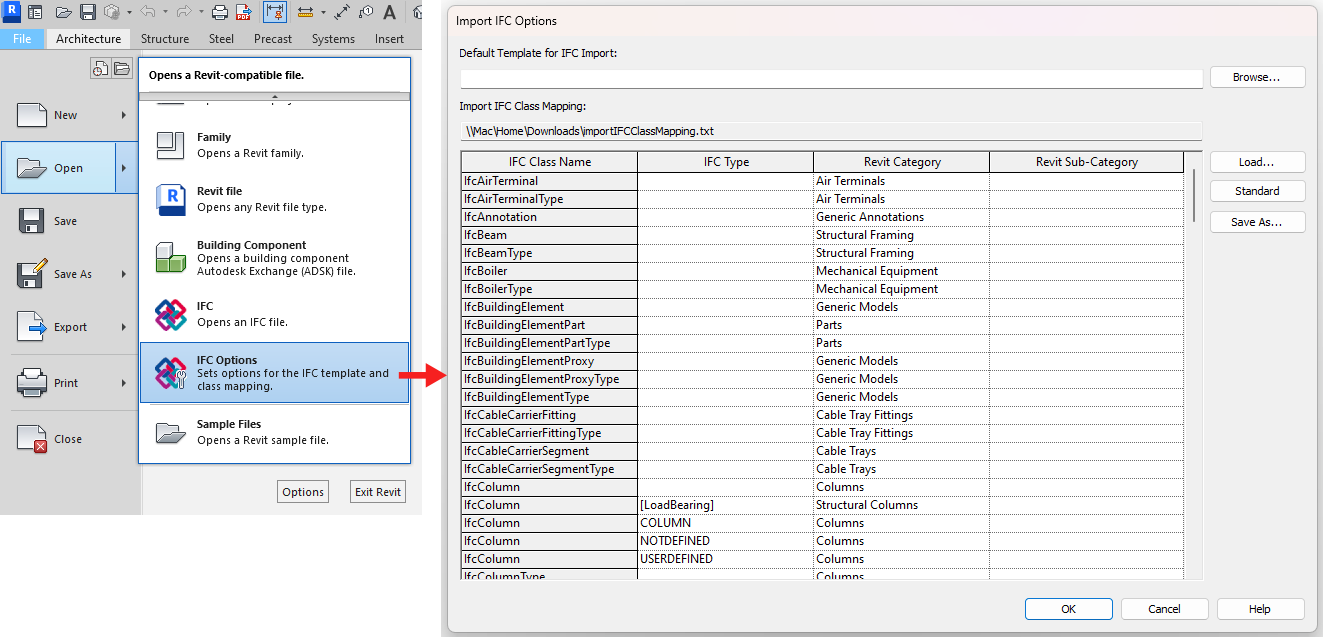Screen dimensions: 1323x637
Task: Click the class mapping table scrollbar
Action: 1193,195
